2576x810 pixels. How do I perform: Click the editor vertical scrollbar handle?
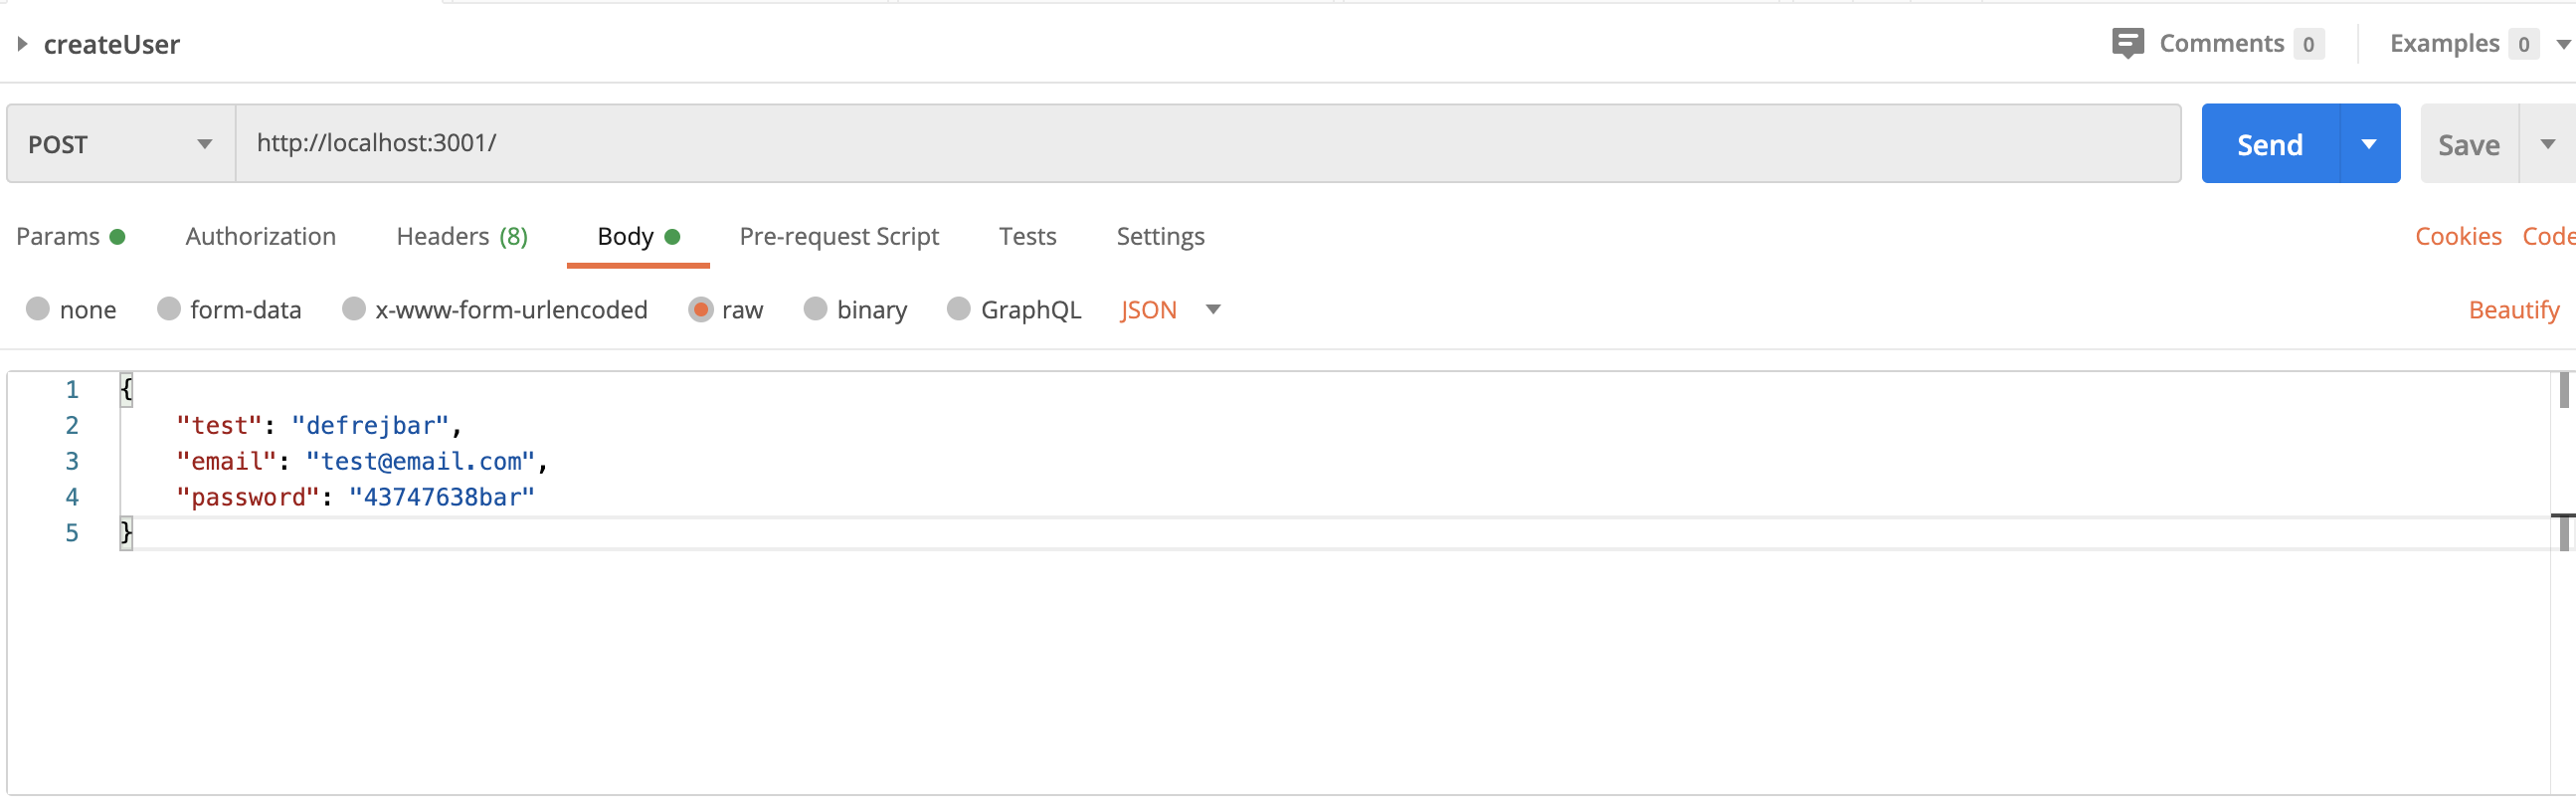[x=2564, y=390]
